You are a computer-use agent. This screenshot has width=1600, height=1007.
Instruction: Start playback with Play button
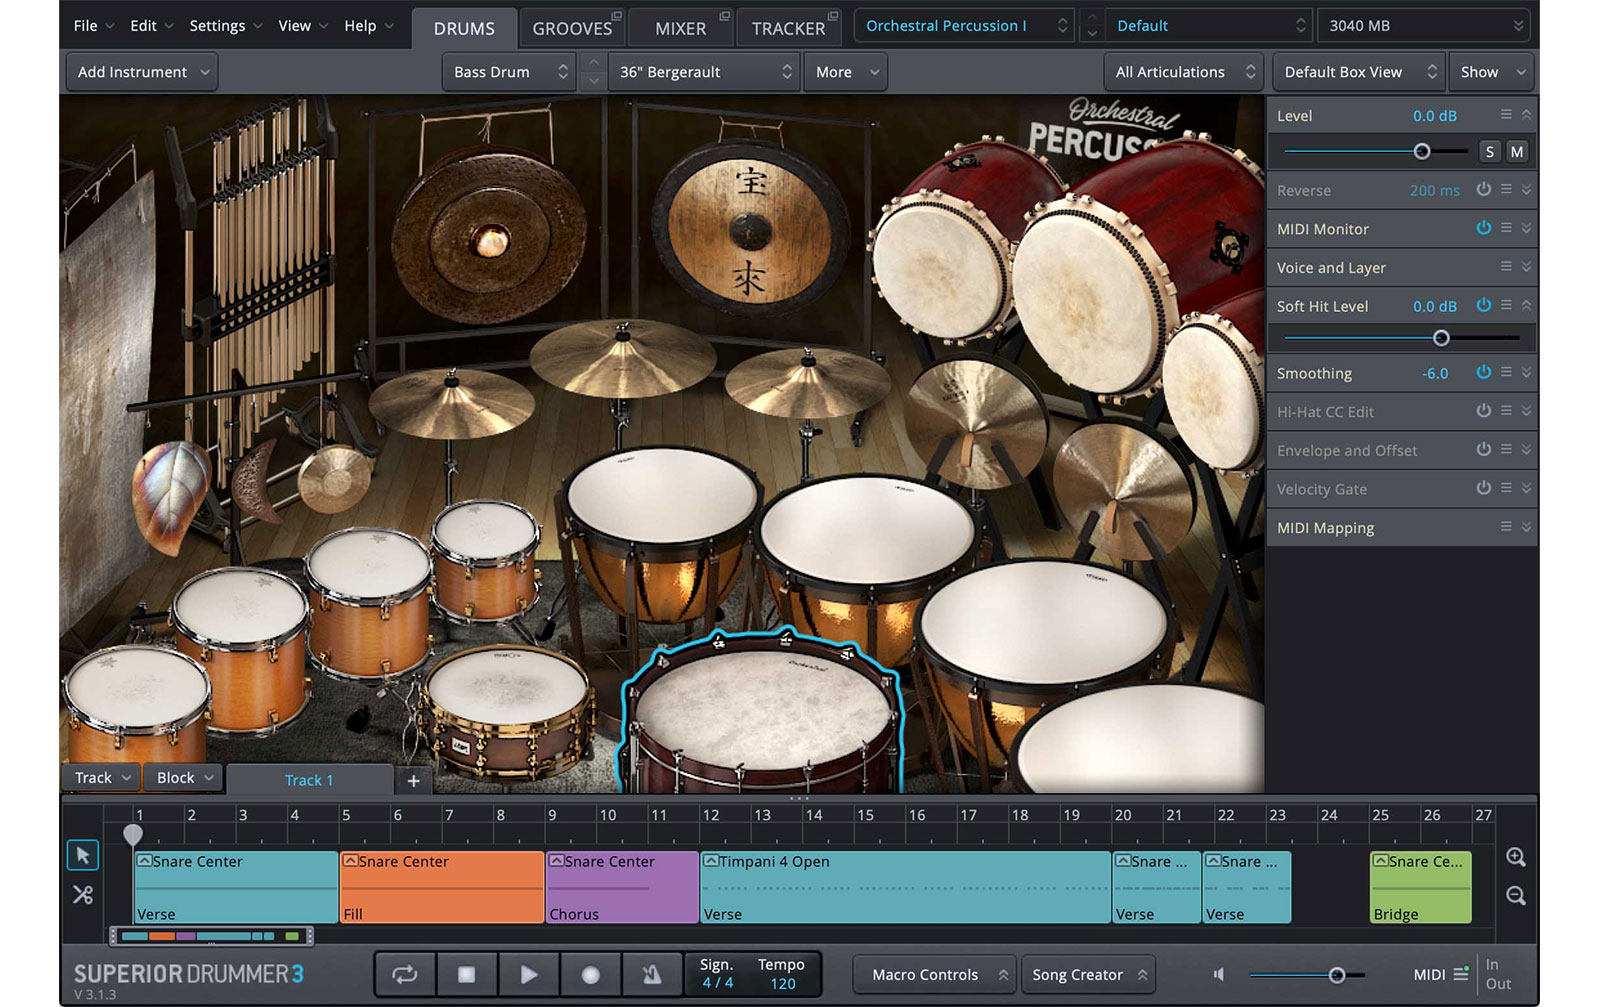[x=529, y=974]
